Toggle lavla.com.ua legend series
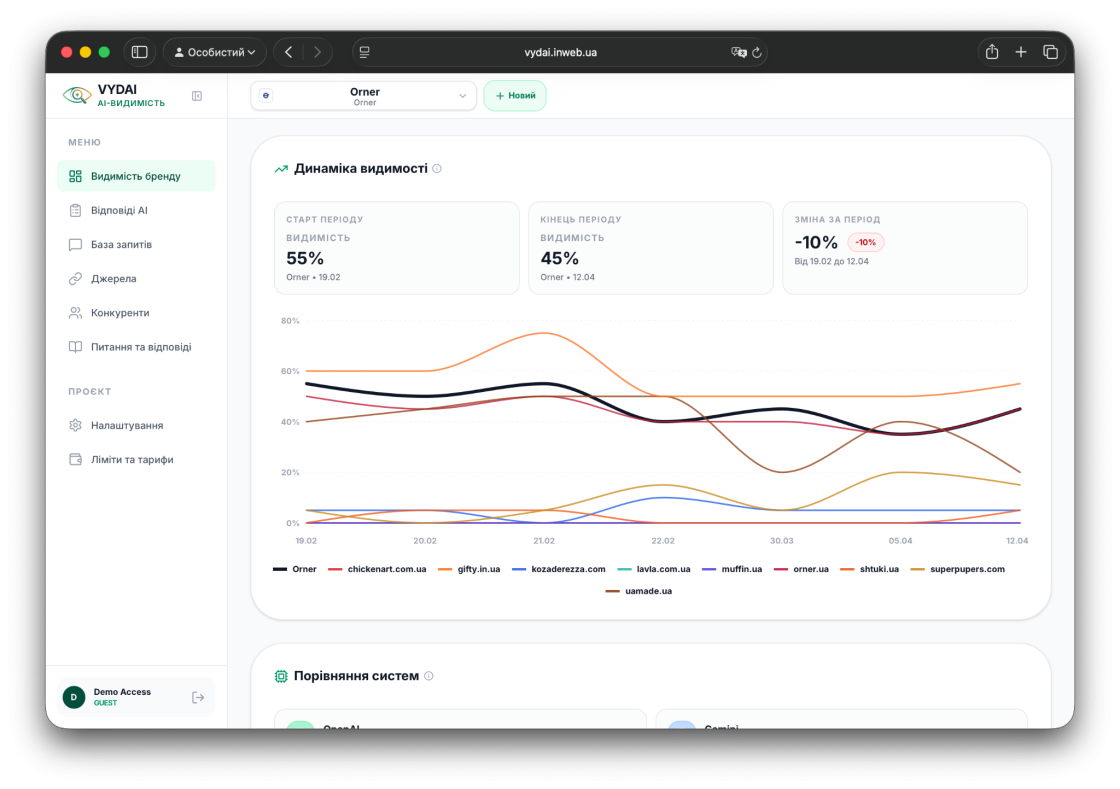Image resolution: width=1120 pixels, height=789 pixels. click(654, 569)
